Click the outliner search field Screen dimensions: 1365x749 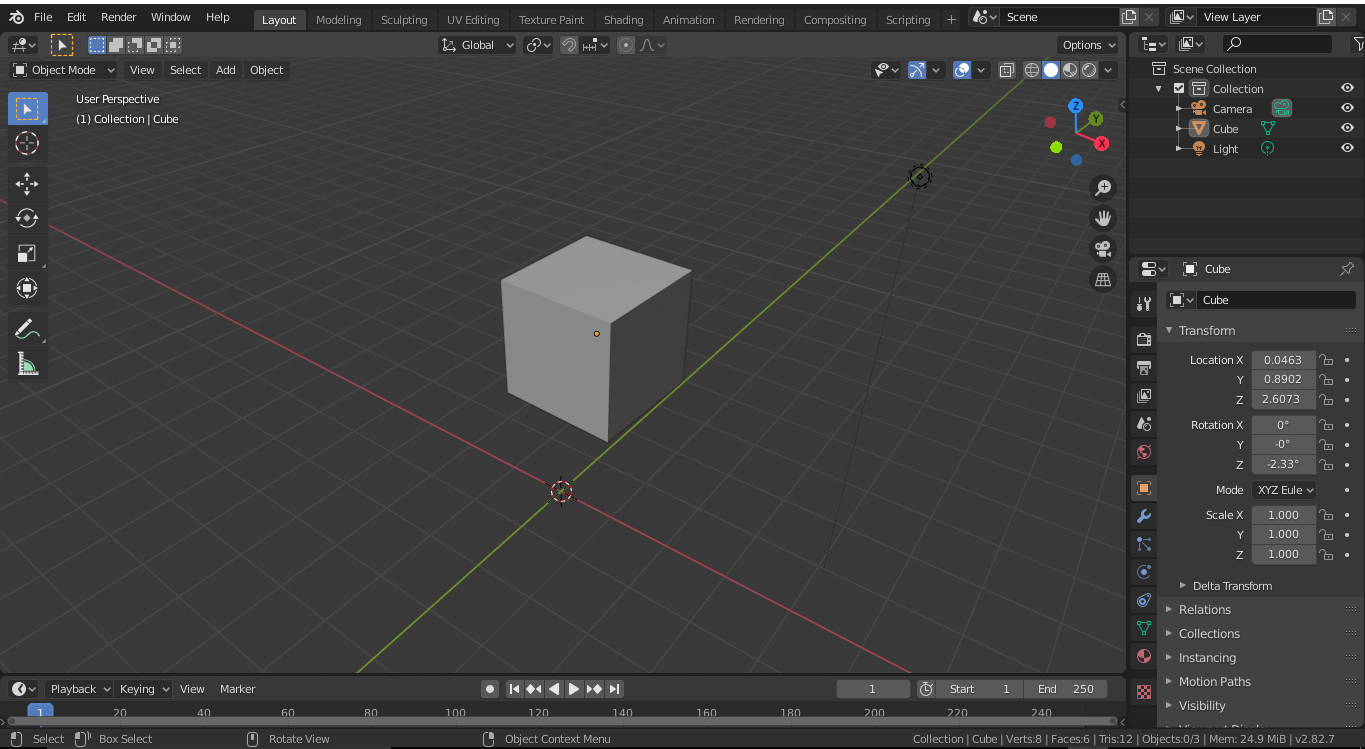1278,44
